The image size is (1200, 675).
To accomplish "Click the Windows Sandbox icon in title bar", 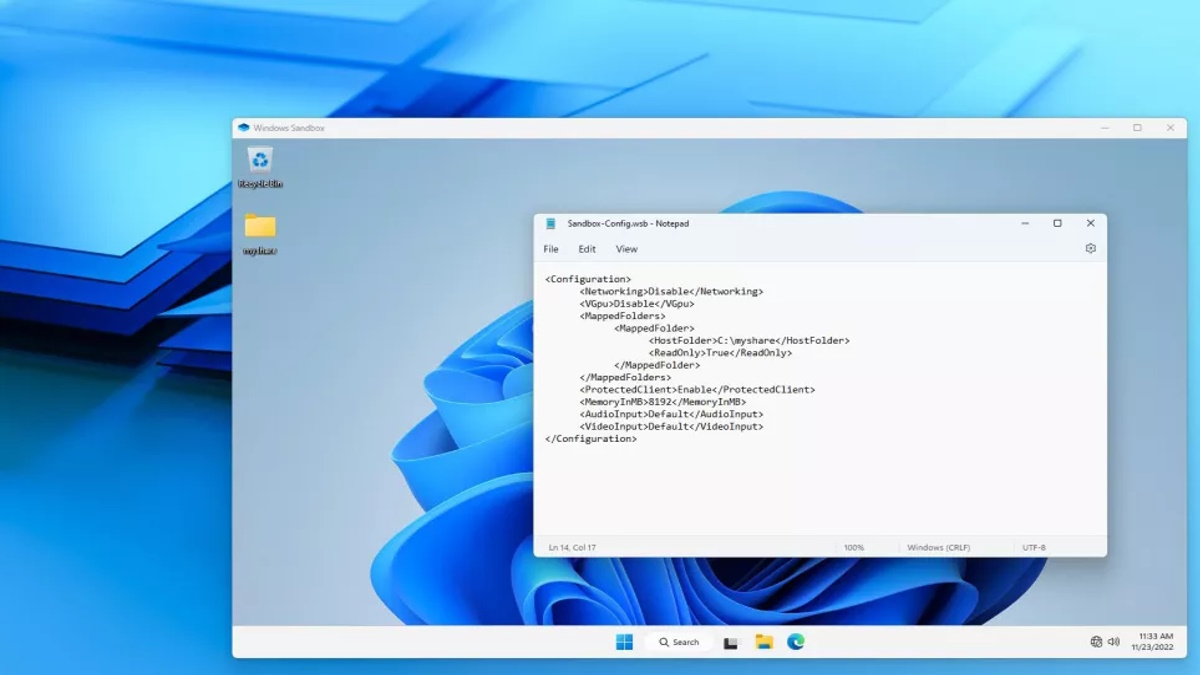I will [243, 128].
